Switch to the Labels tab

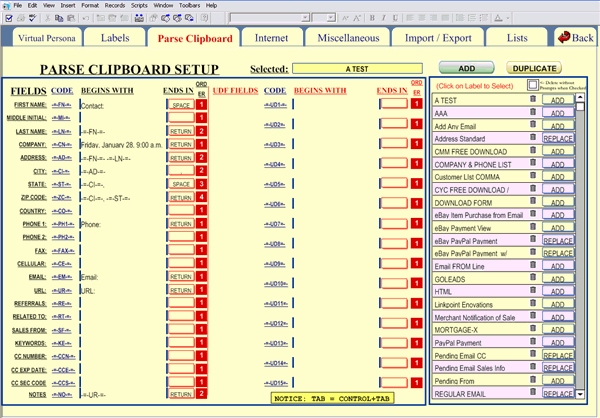coord(115,38)
